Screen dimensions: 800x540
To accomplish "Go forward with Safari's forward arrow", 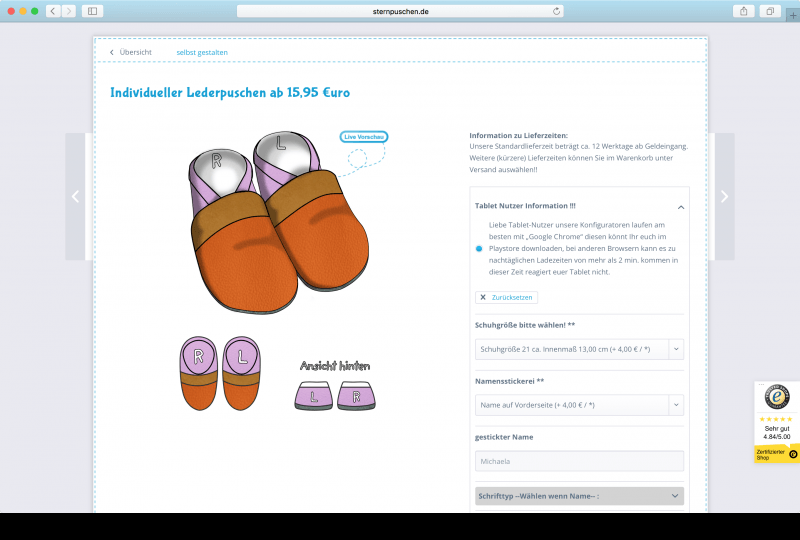I will click(69, 11).
